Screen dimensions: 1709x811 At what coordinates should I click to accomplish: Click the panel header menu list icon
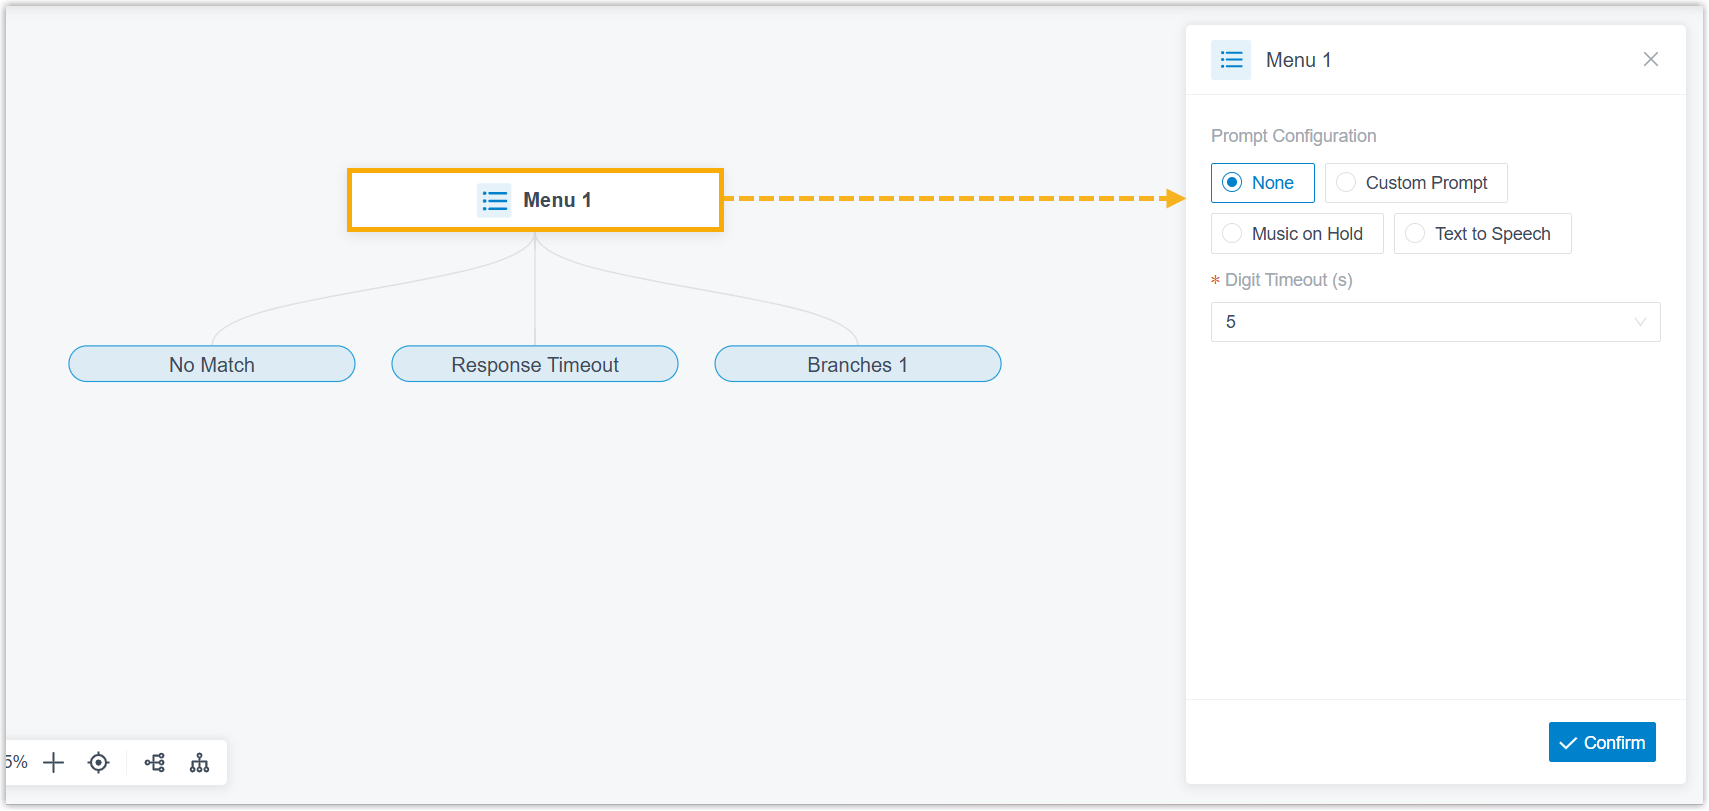(1231, 60)
